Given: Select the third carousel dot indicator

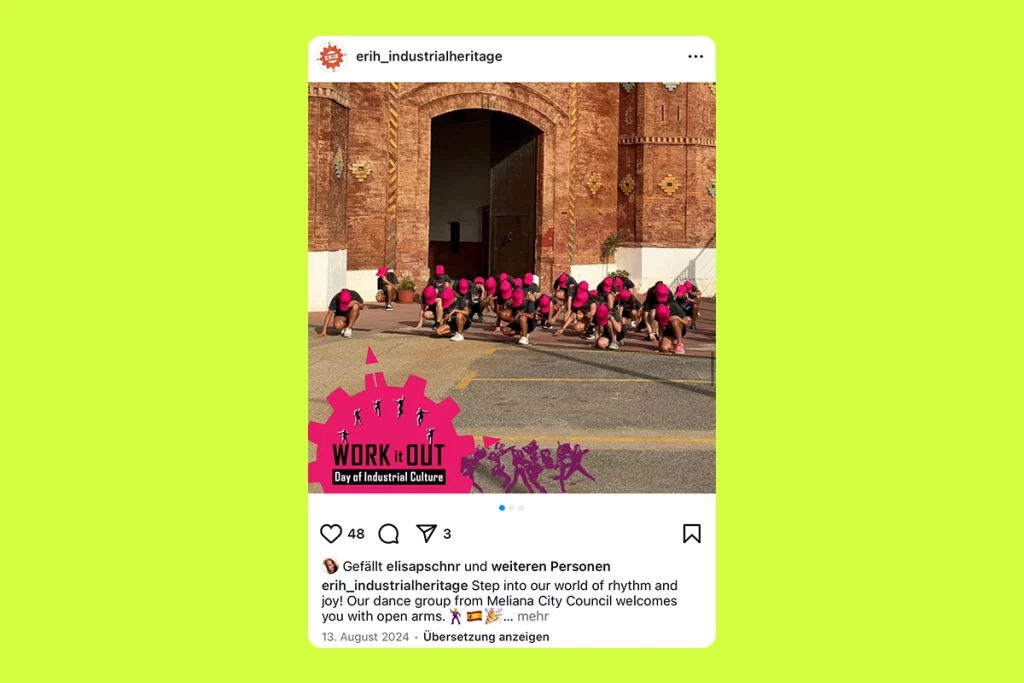Looking at the screenshot, I should (x=521, y=507).
